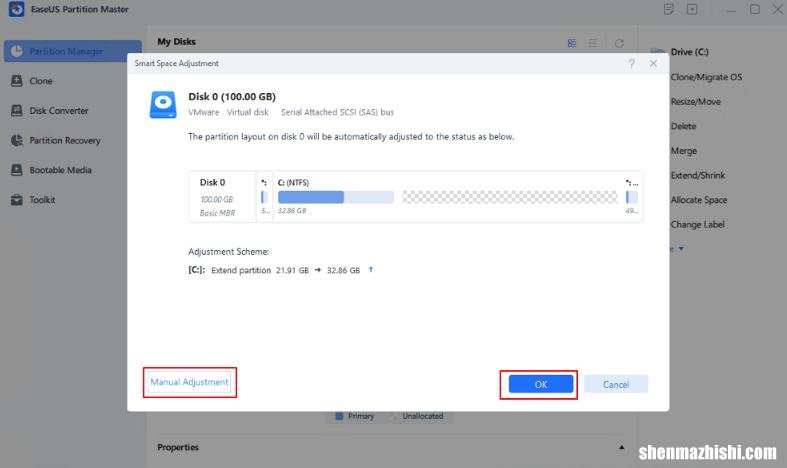Open dialog help question mark icon
Viewport: 787px width, 468px height.
point(631,63)
